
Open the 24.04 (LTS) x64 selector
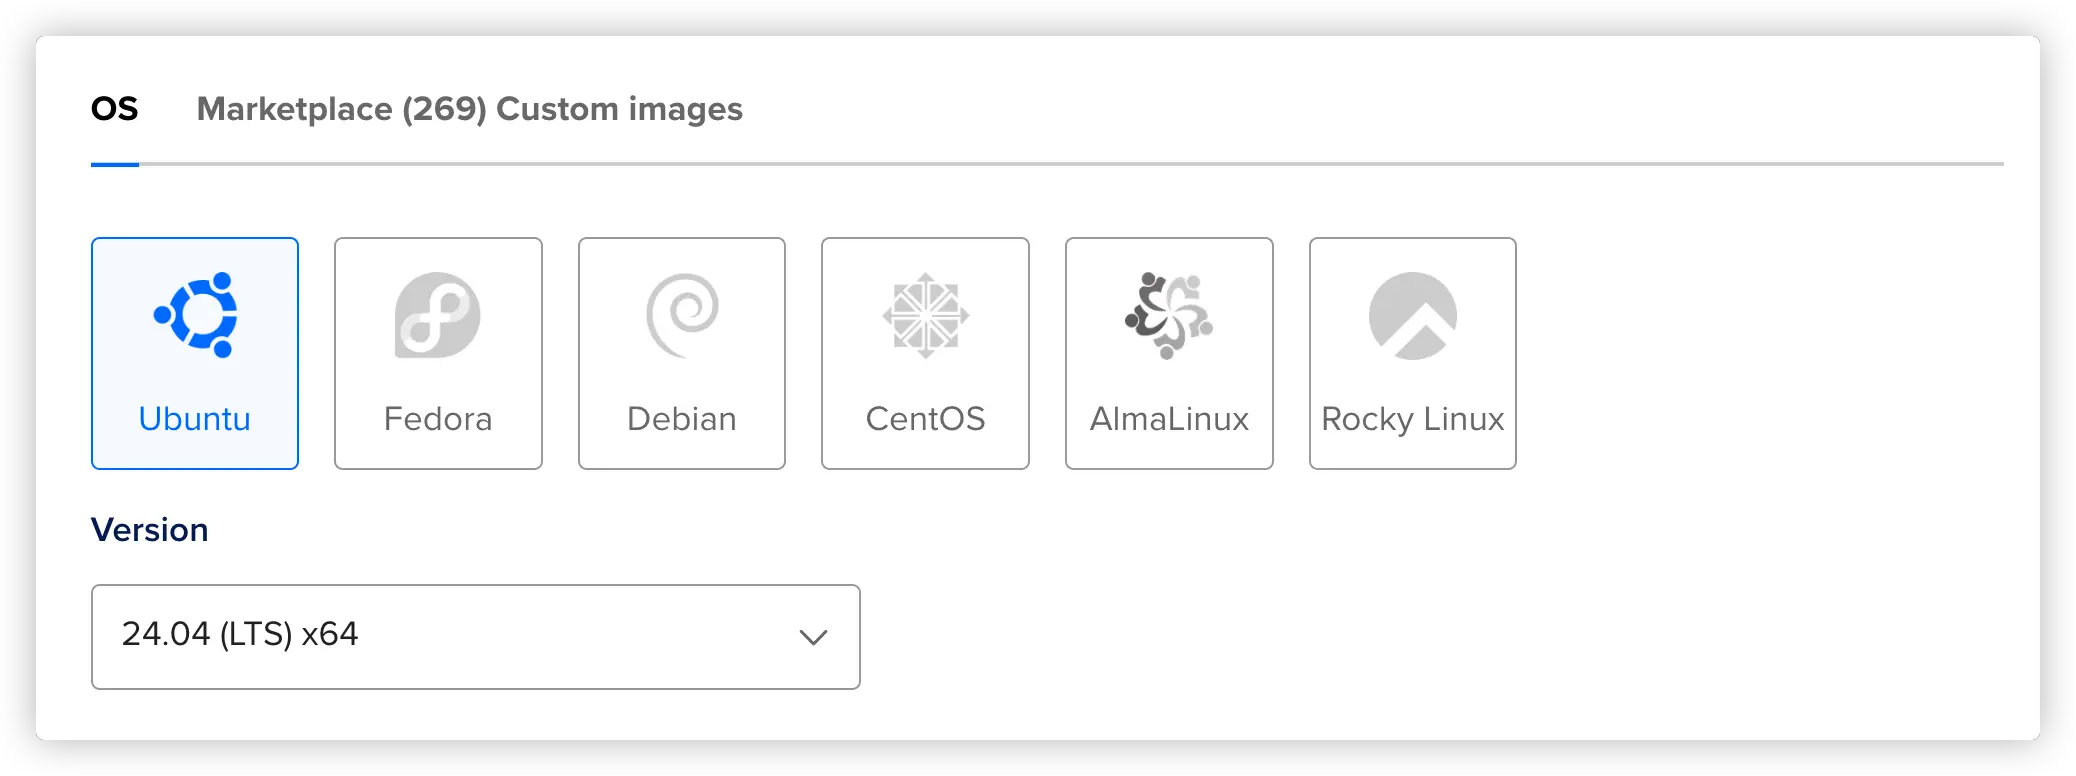pyautogui.click(x=476, y=637)
